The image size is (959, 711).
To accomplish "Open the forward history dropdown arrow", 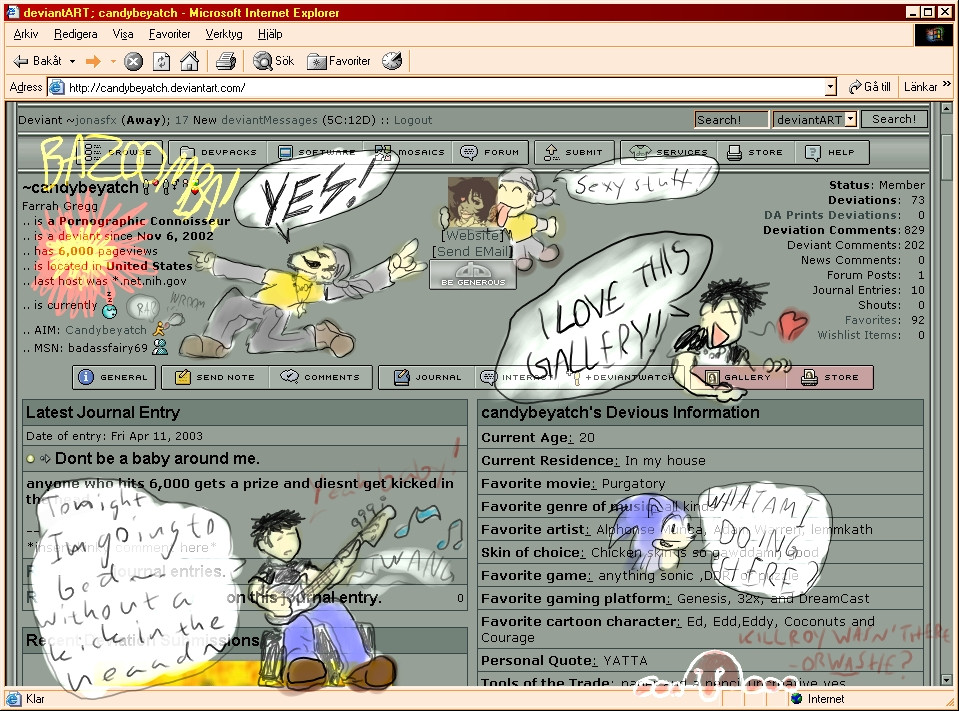I will point(113,61).
